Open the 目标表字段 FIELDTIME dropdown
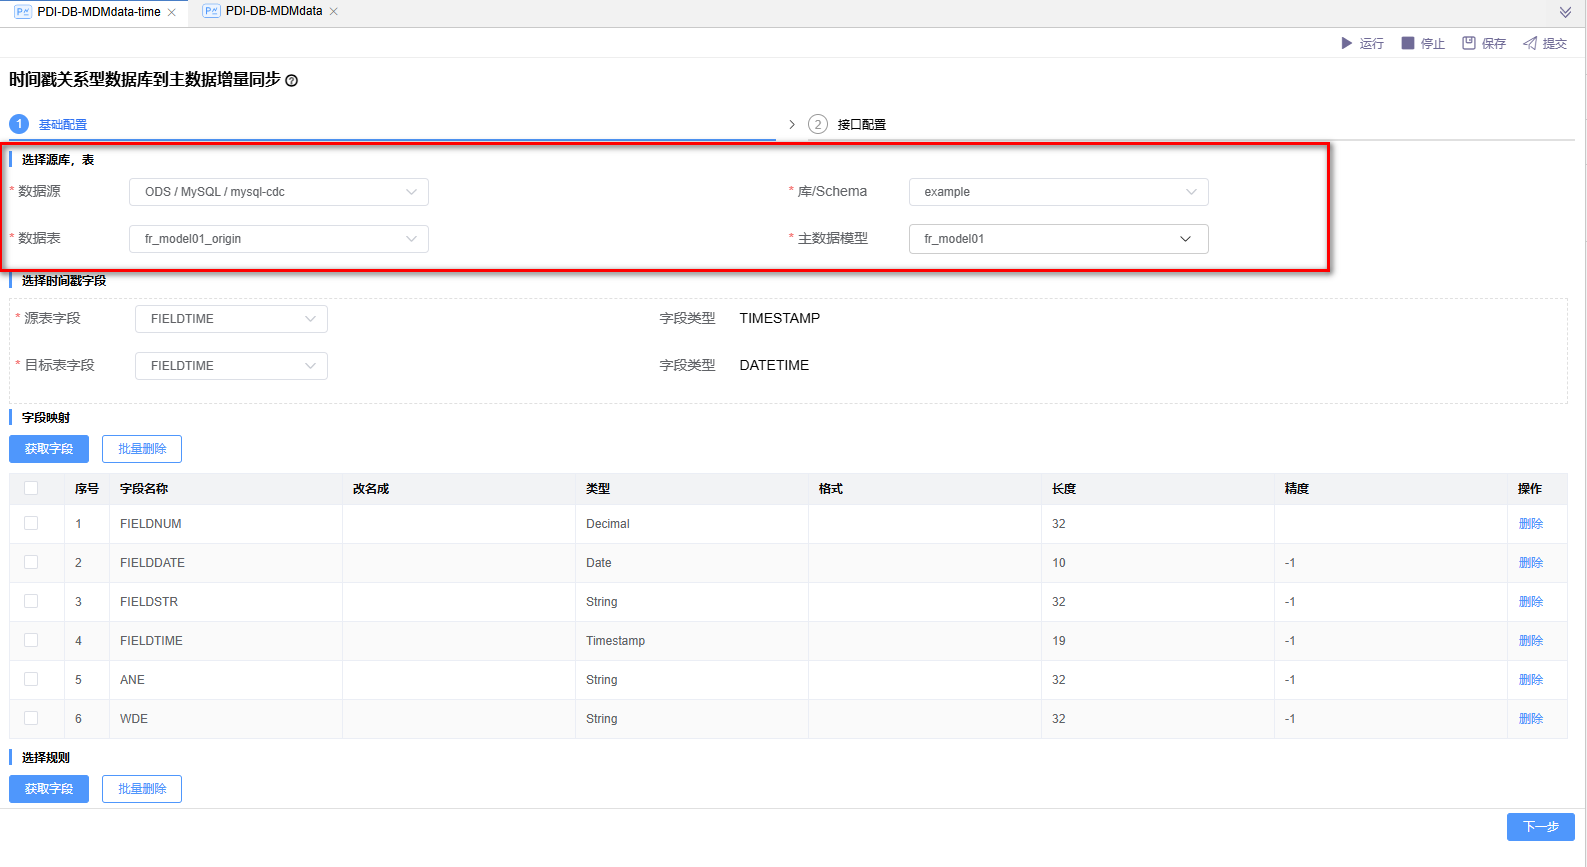Screen dimensions: 1587x867 tap(231, 366)
